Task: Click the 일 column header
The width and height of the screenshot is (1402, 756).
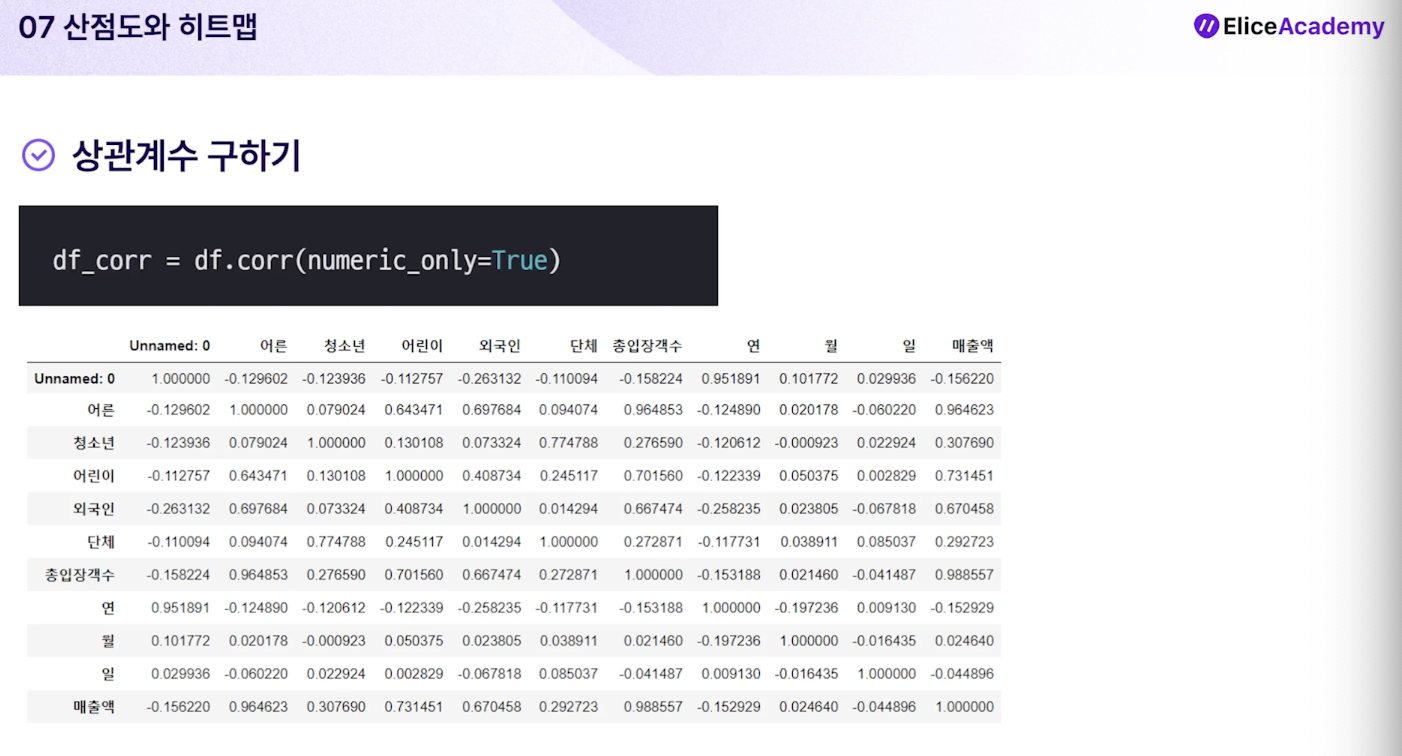Action: pyautogui.click(x=909, y=346)
